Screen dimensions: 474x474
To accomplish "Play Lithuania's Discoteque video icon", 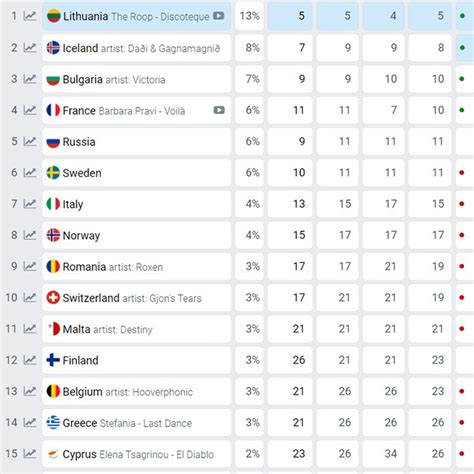I will [218, 16].
